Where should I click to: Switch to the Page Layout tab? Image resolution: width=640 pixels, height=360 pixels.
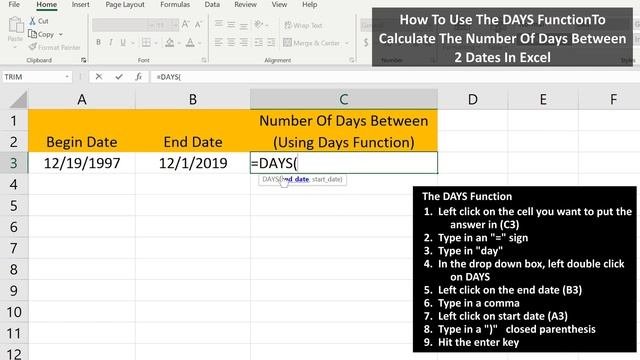click(125, 4)
